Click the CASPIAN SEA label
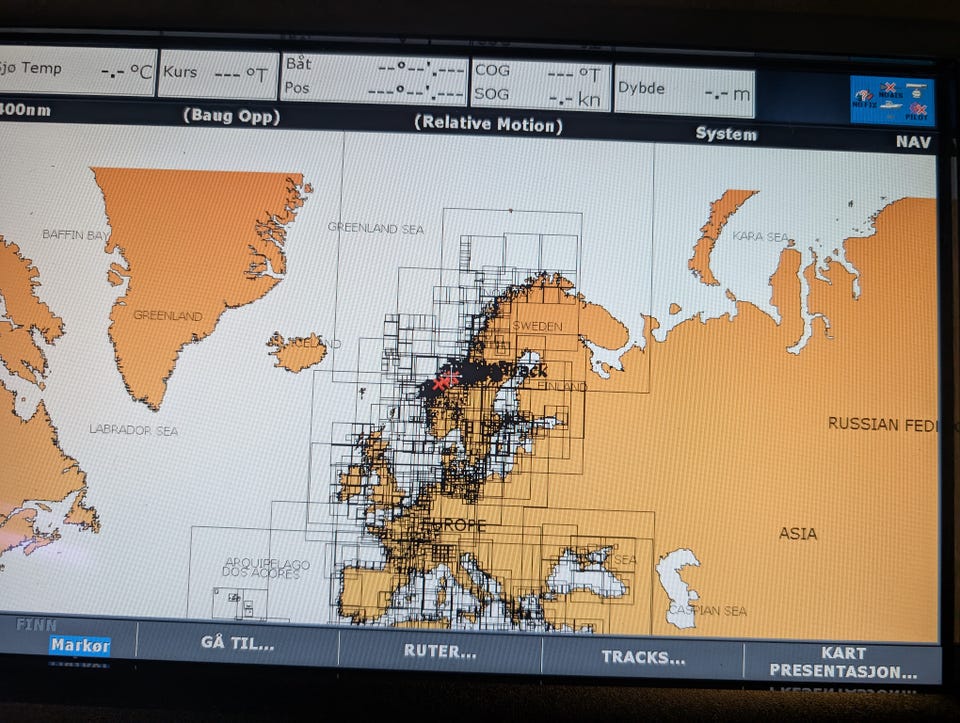The width and height of the screenshot is (960, 723). pyautogui.click(x=708, y=611)
